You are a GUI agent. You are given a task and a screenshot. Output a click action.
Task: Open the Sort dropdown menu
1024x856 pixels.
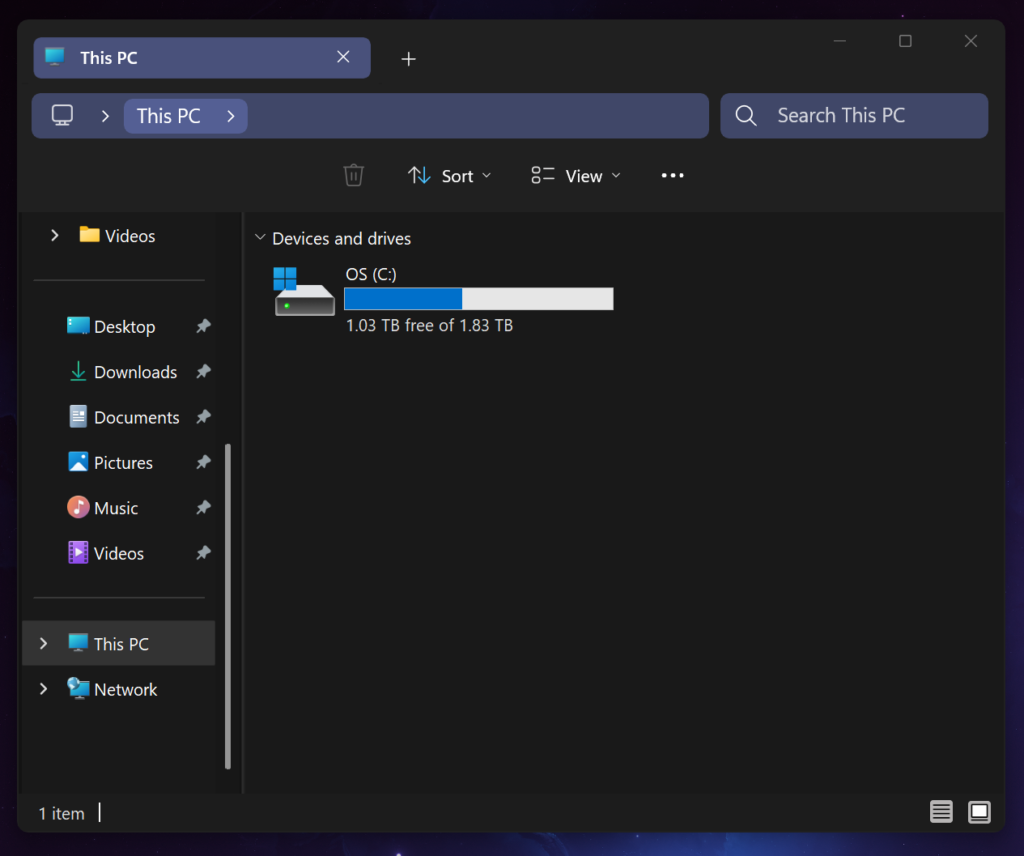(449, 176)
